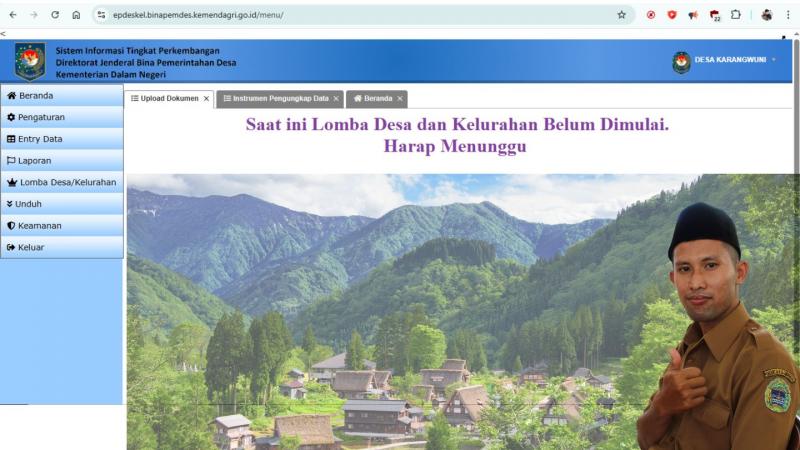Click Keluar to log out
The height and width of the screenshot is (450, 800).
(62, 247)
